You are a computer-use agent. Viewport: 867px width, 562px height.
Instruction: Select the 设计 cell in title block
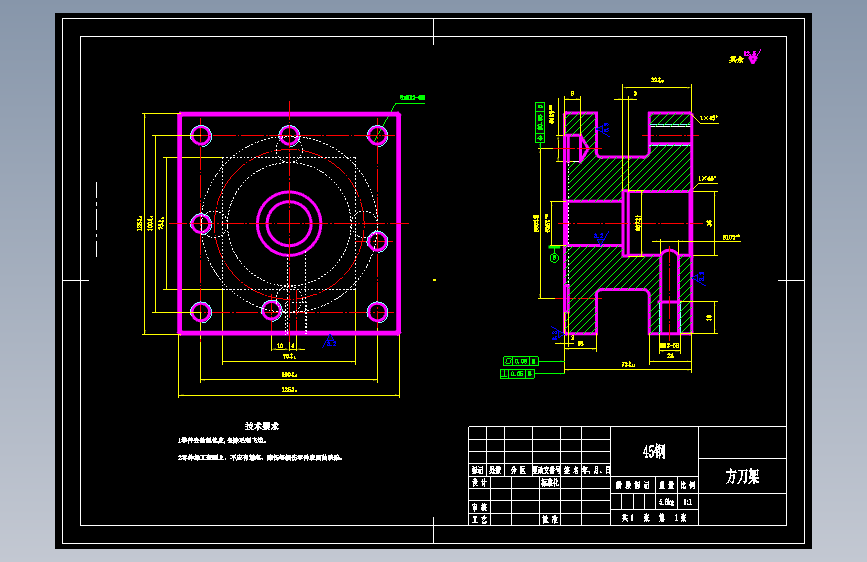[x=479, y=482]
